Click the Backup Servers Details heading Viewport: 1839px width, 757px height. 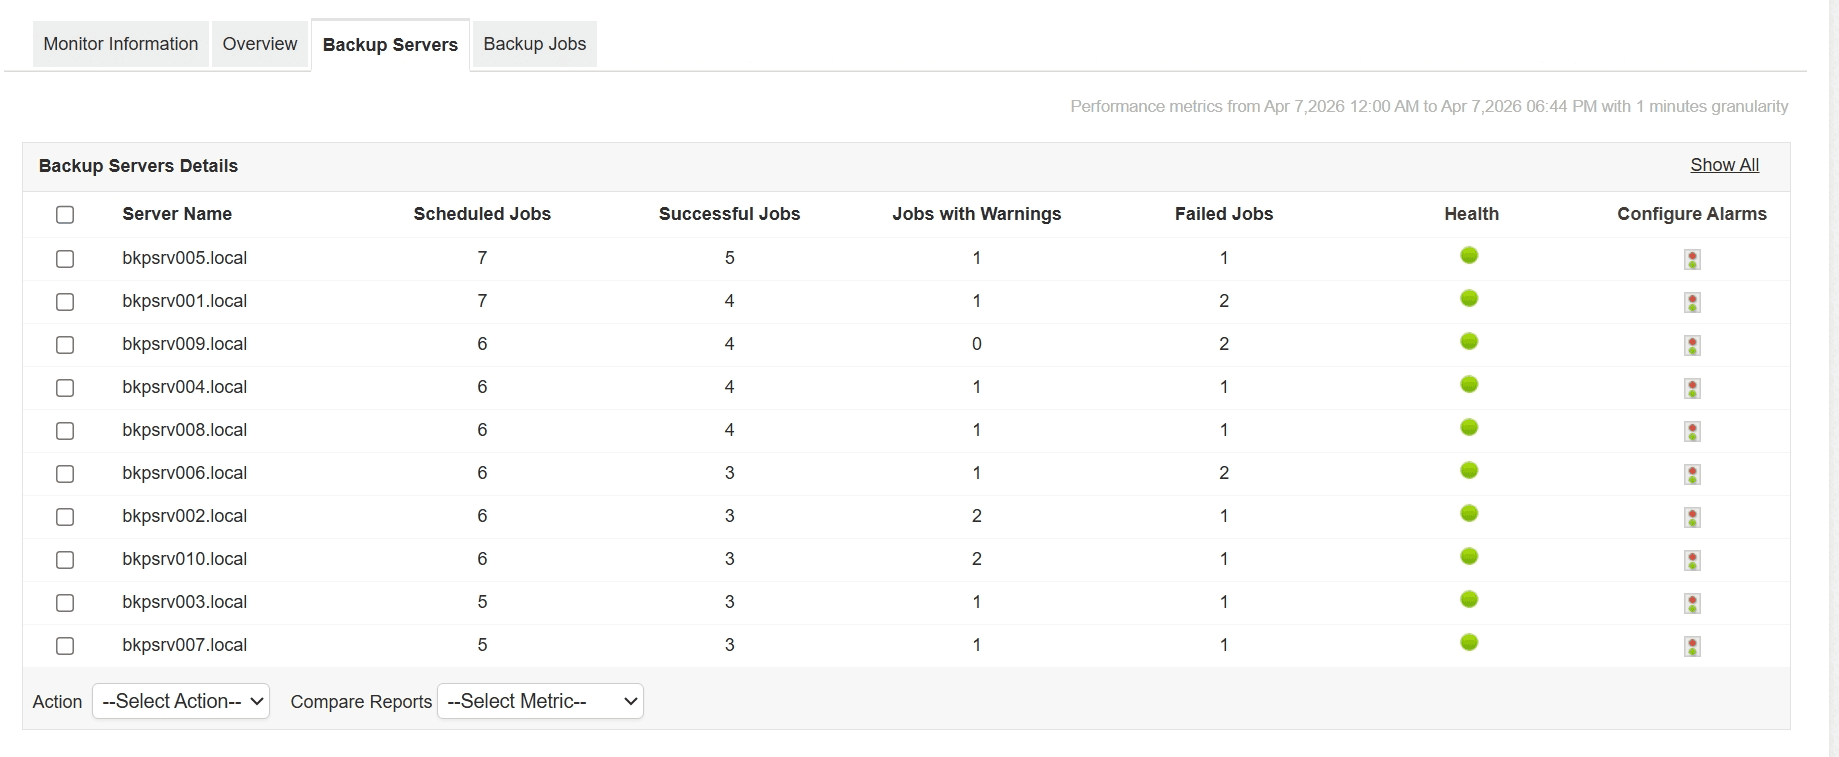(138, 166)
